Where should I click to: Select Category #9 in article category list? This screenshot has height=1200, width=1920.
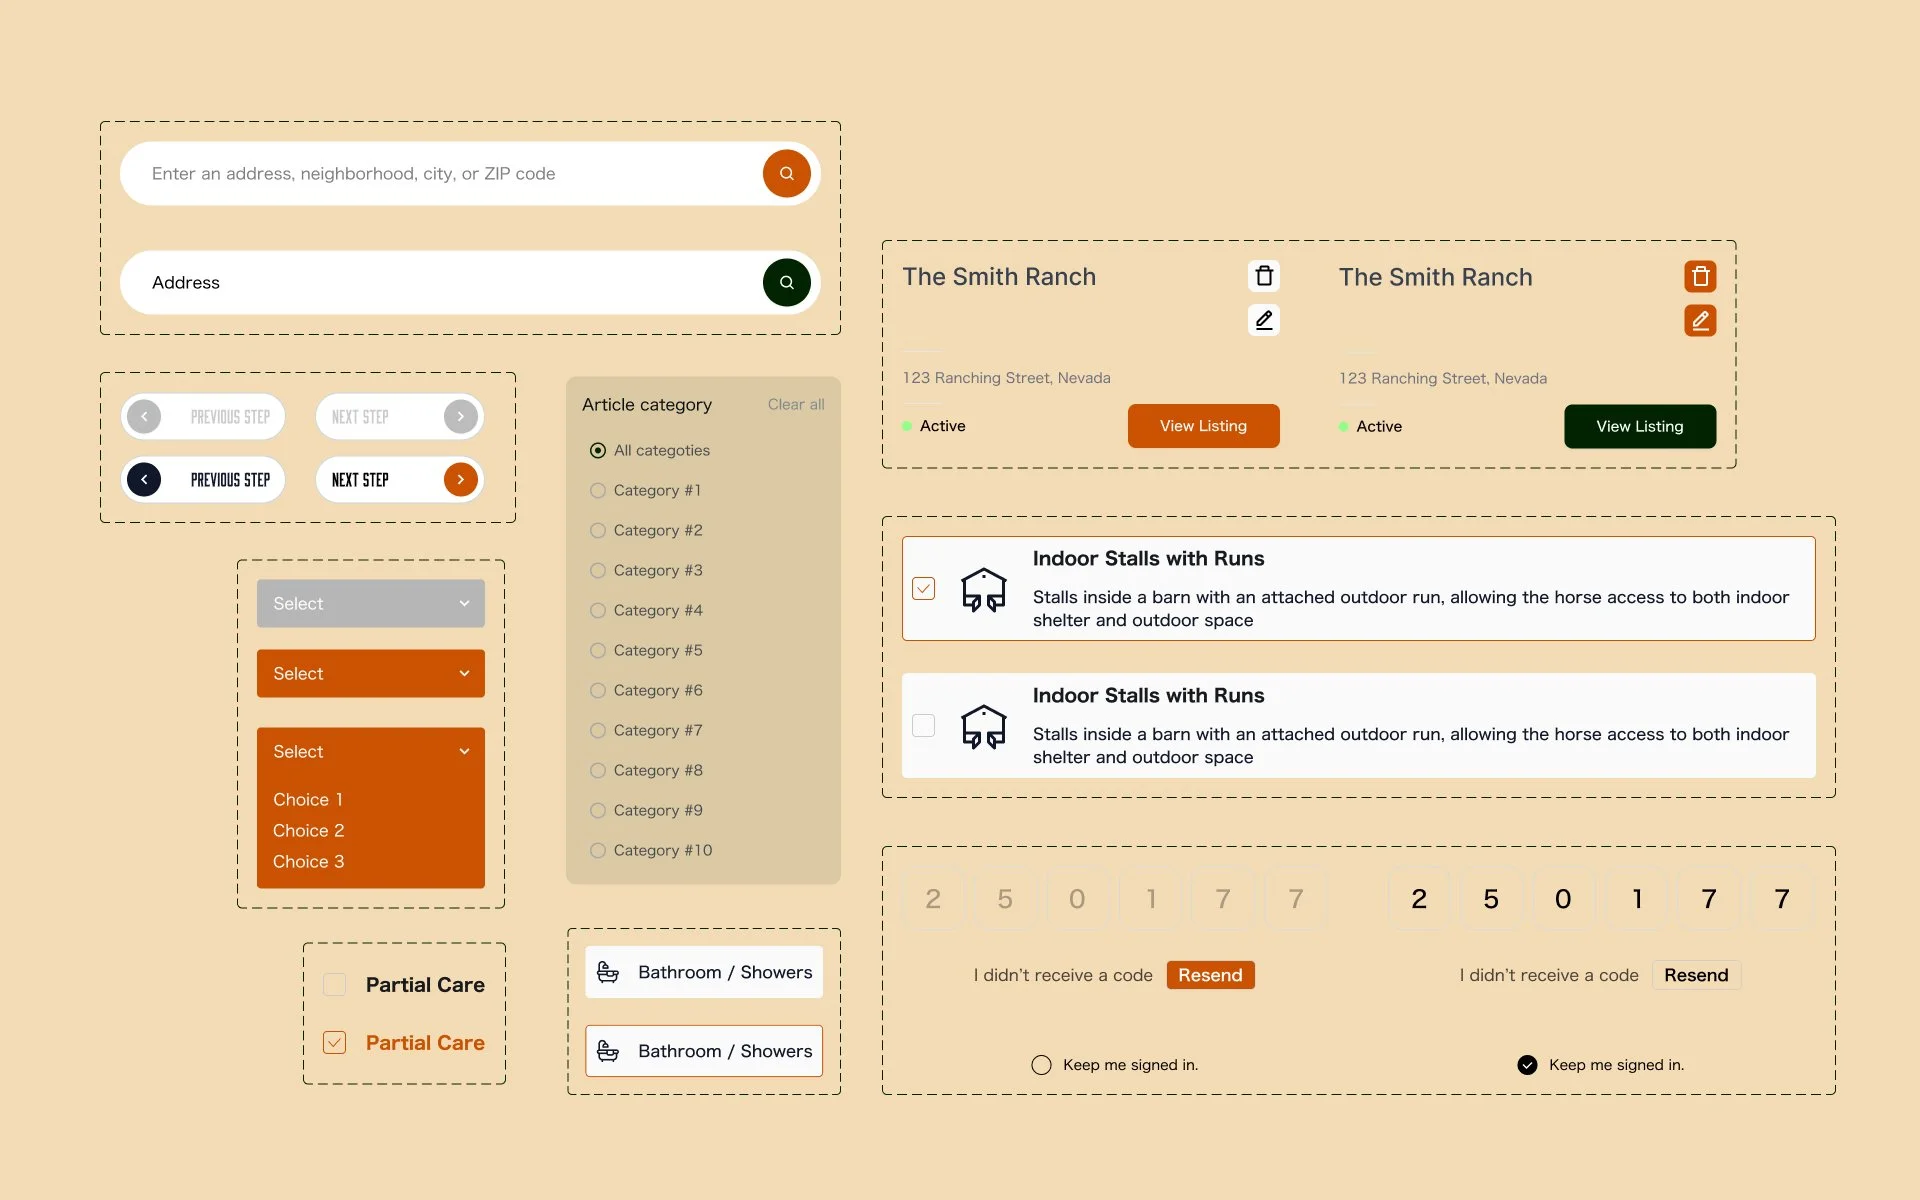[x=647, y=811]
